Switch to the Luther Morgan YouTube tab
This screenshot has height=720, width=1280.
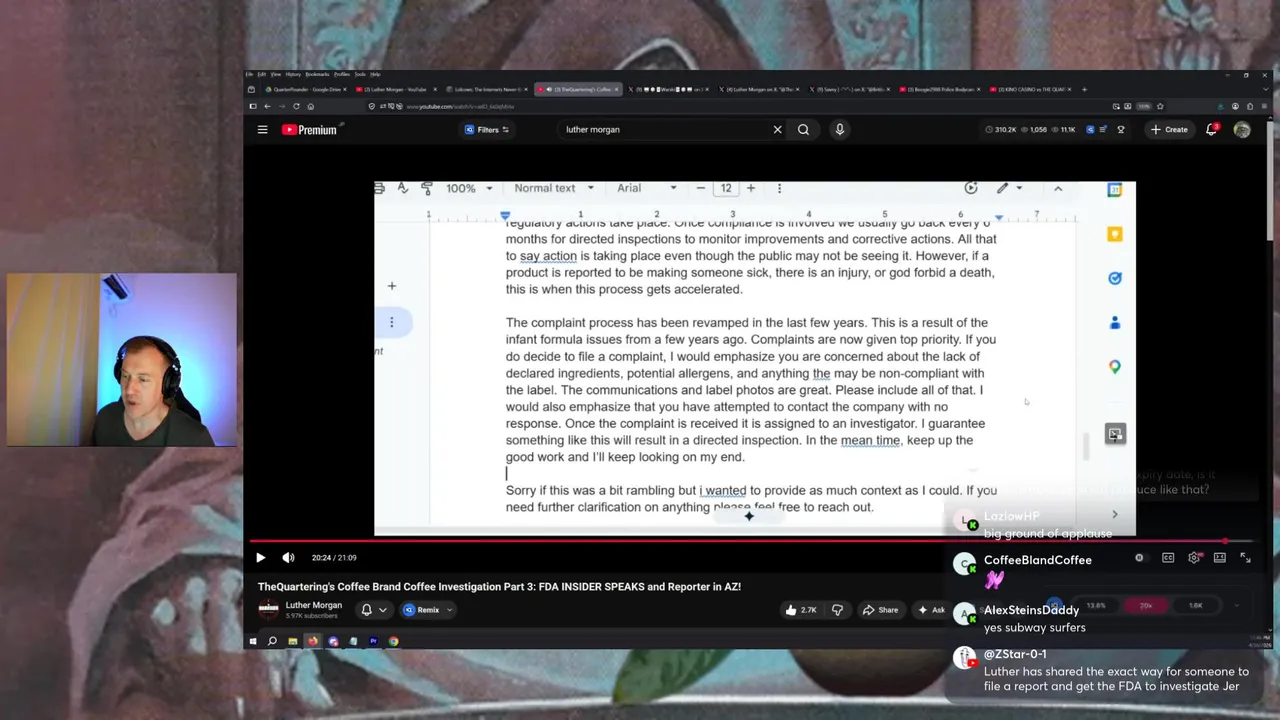click(x=395, y=89)
